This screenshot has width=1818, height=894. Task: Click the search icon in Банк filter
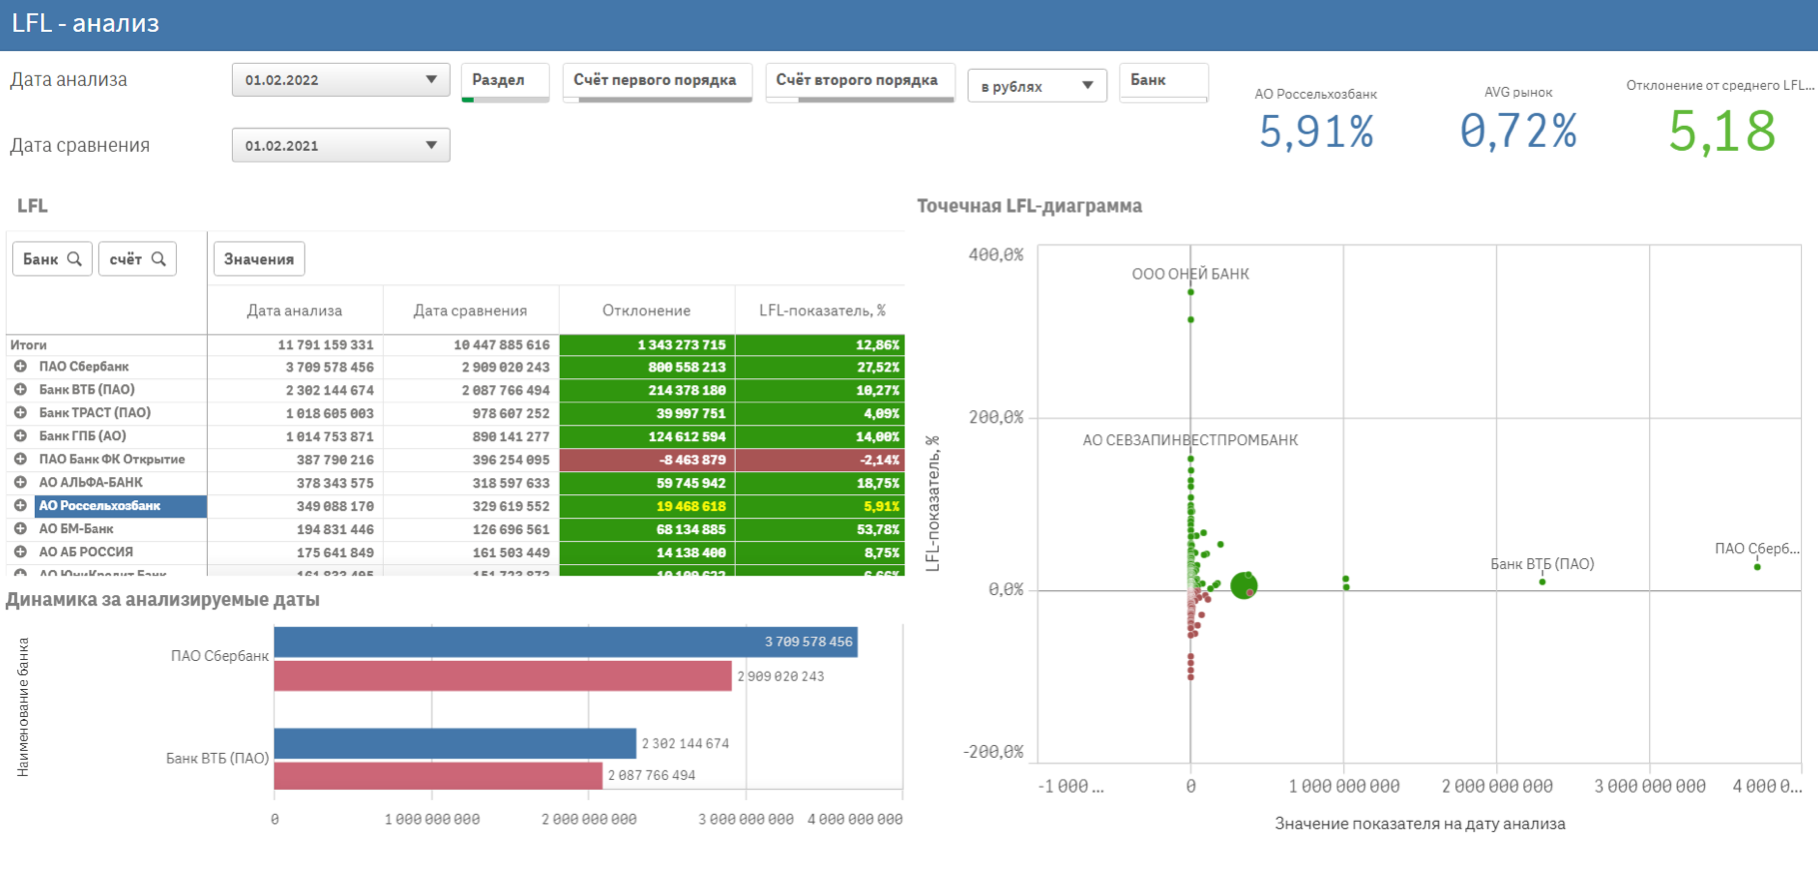coord(74,259)
